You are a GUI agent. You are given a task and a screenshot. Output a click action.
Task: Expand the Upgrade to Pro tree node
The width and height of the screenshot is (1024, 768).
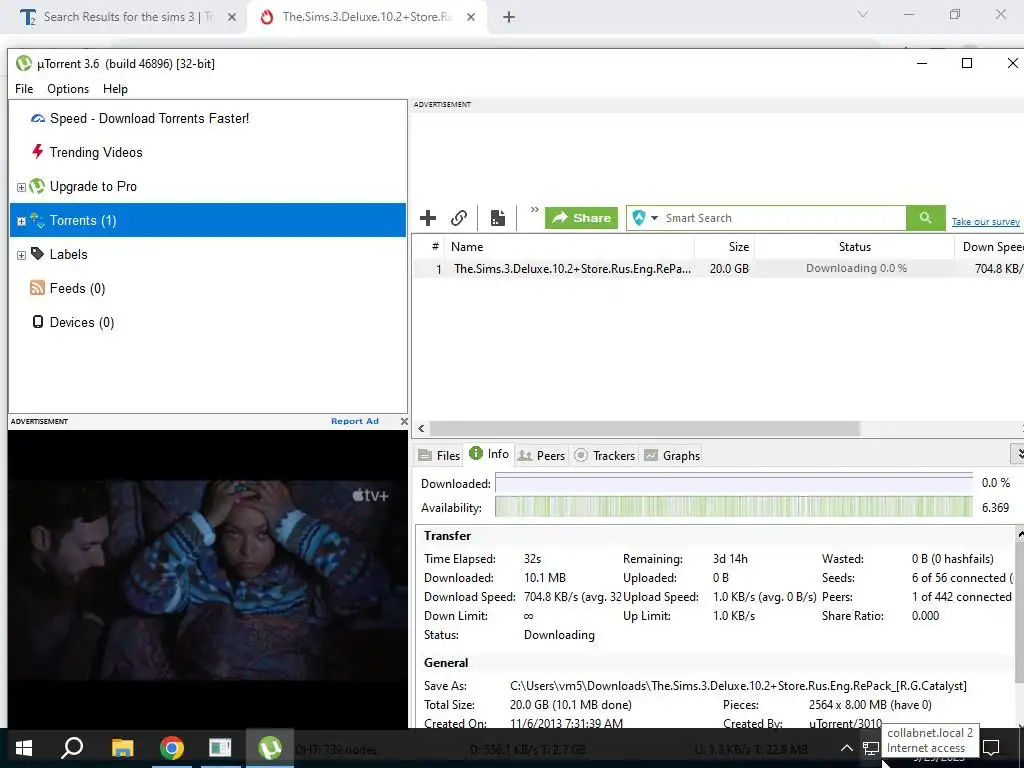pyautogui.click(x=21, y=187)
